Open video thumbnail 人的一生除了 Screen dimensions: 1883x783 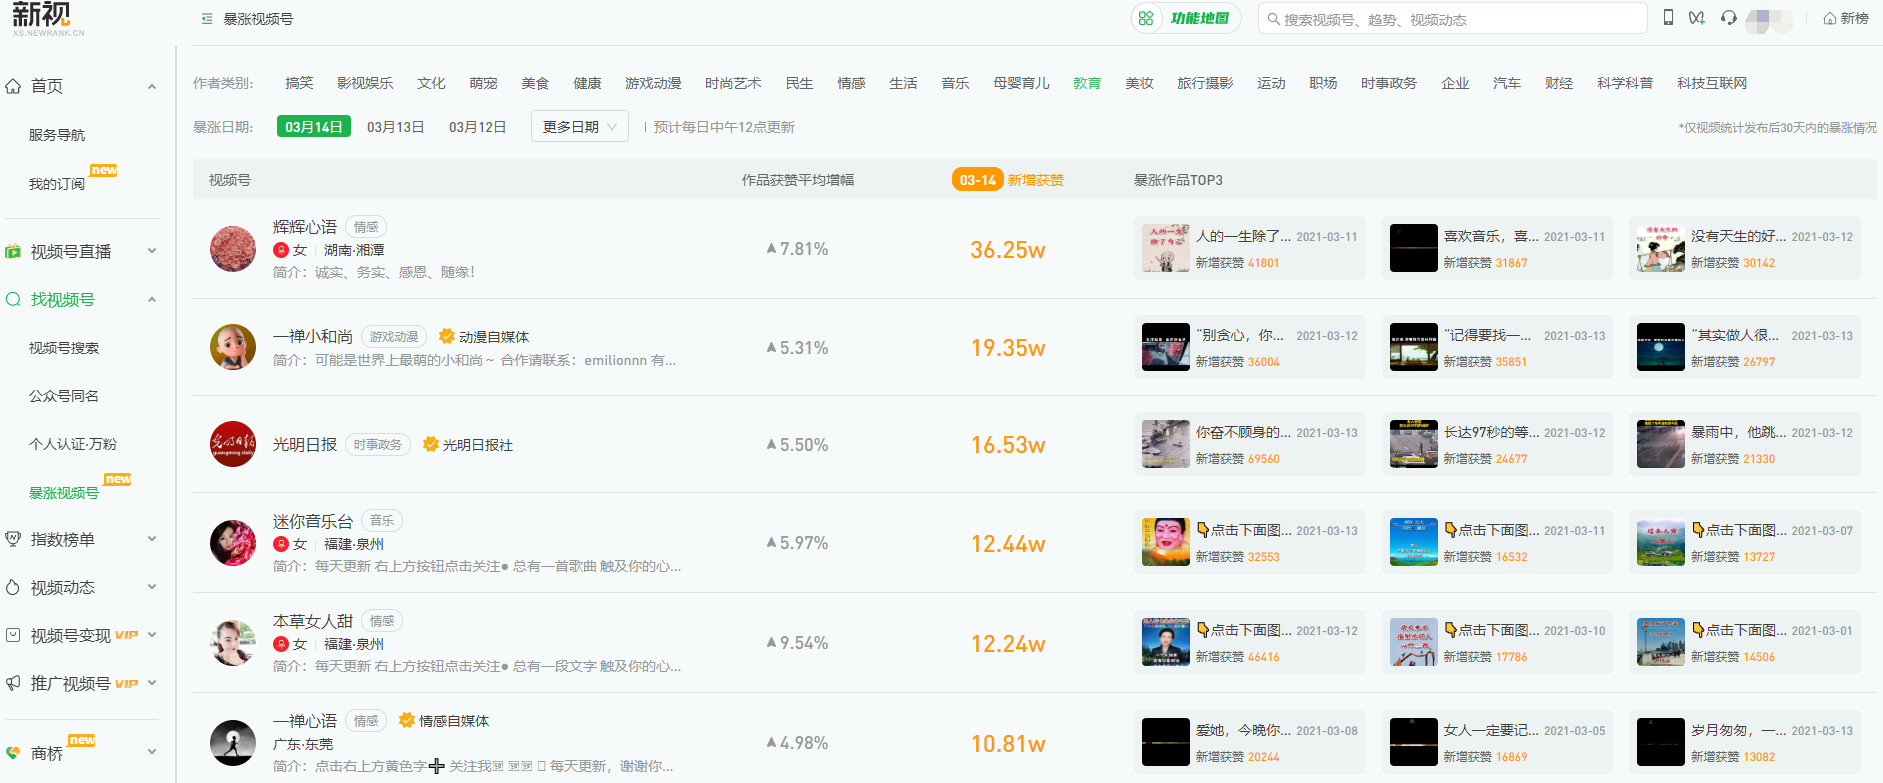point(1166,248)
